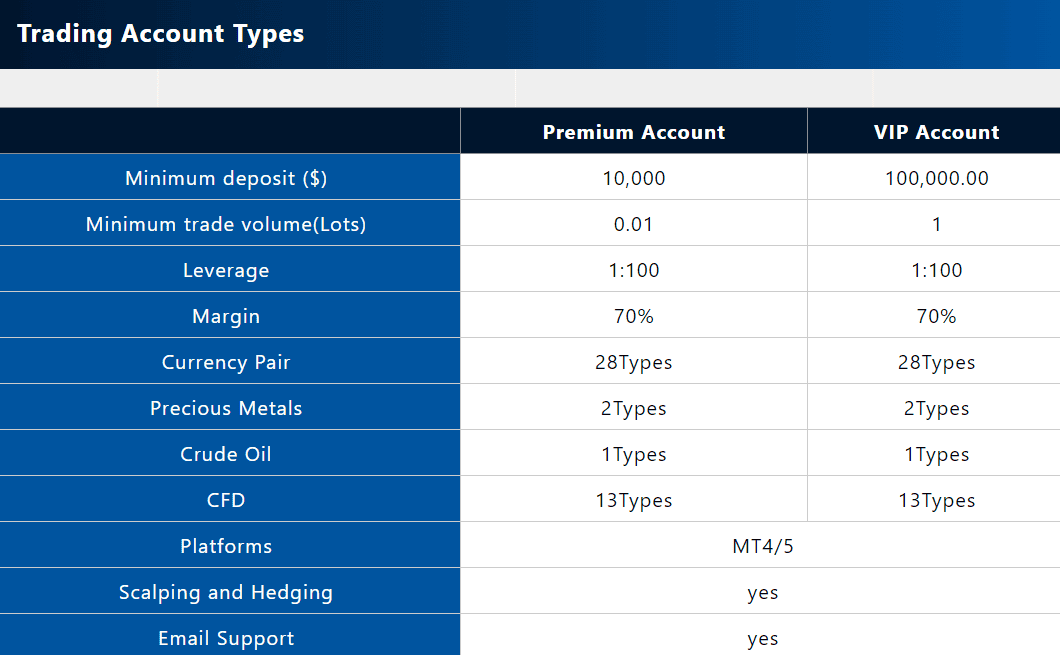The width and height of the screenshot is (1060, 655).
Task: Click the 'Precious Metals' row label
Action: point(226,408)
